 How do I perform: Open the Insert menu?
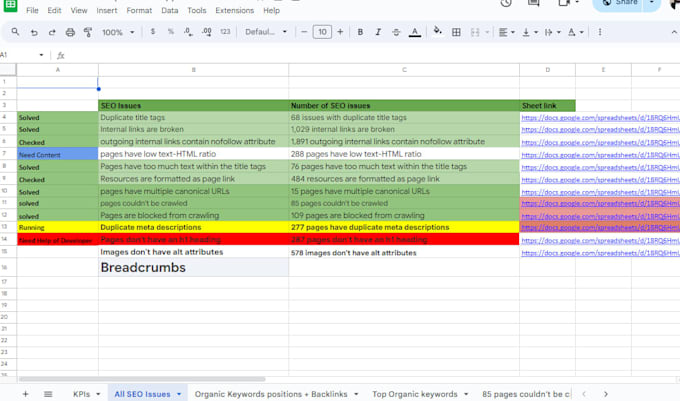pos(107,10)
